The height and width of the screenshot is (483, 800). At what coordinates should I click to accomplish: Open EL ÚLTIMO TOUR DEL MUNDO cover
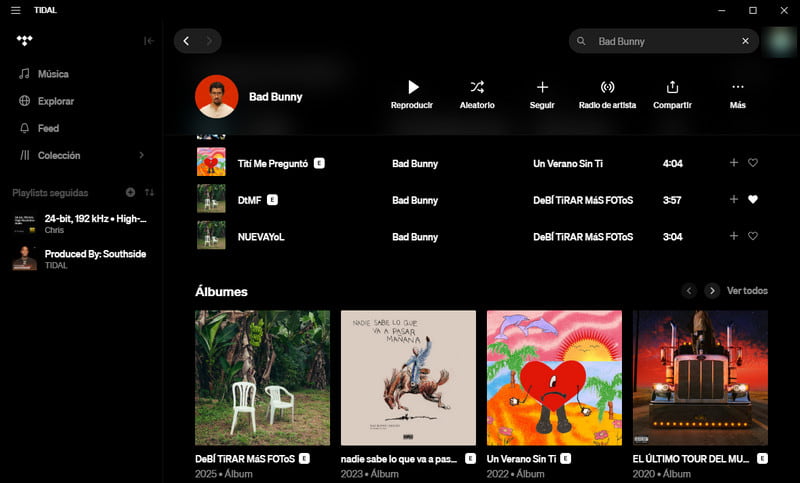[700, 378]
